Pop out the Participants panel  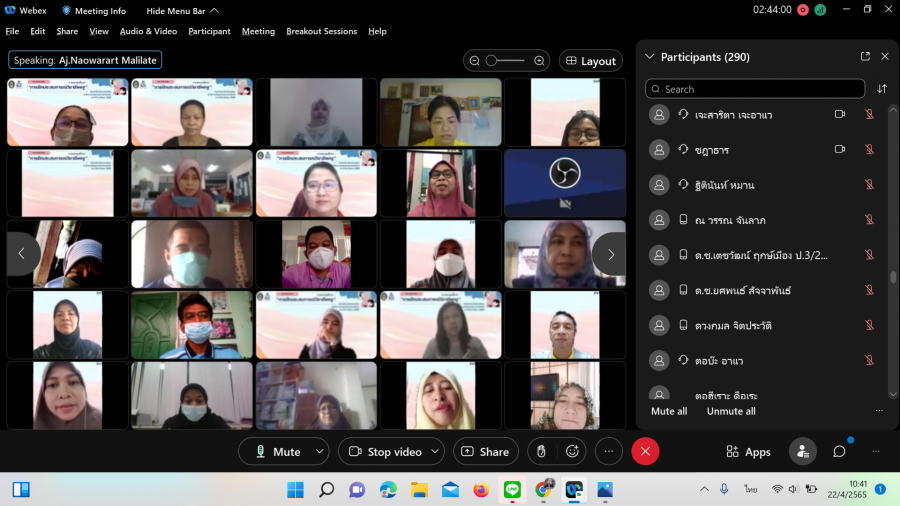click(x=865, y=57)
